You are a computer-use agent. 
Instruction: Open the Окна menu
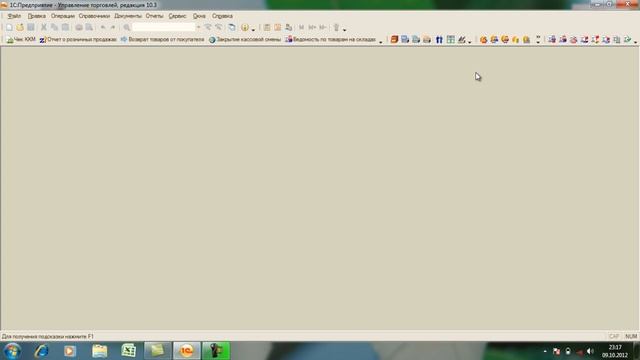[199, 16]
